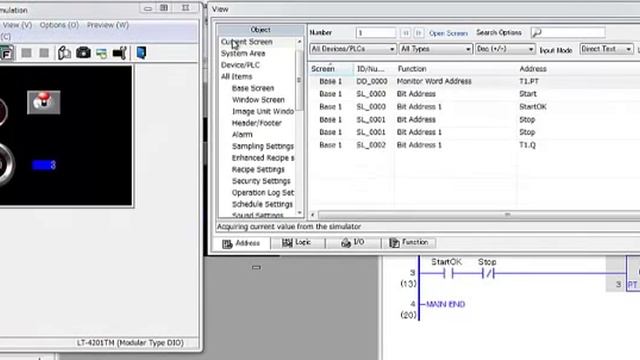640x360 pixels.
Task: Open the Dec (+/-) format dropdown
Action: pos(505,49)
